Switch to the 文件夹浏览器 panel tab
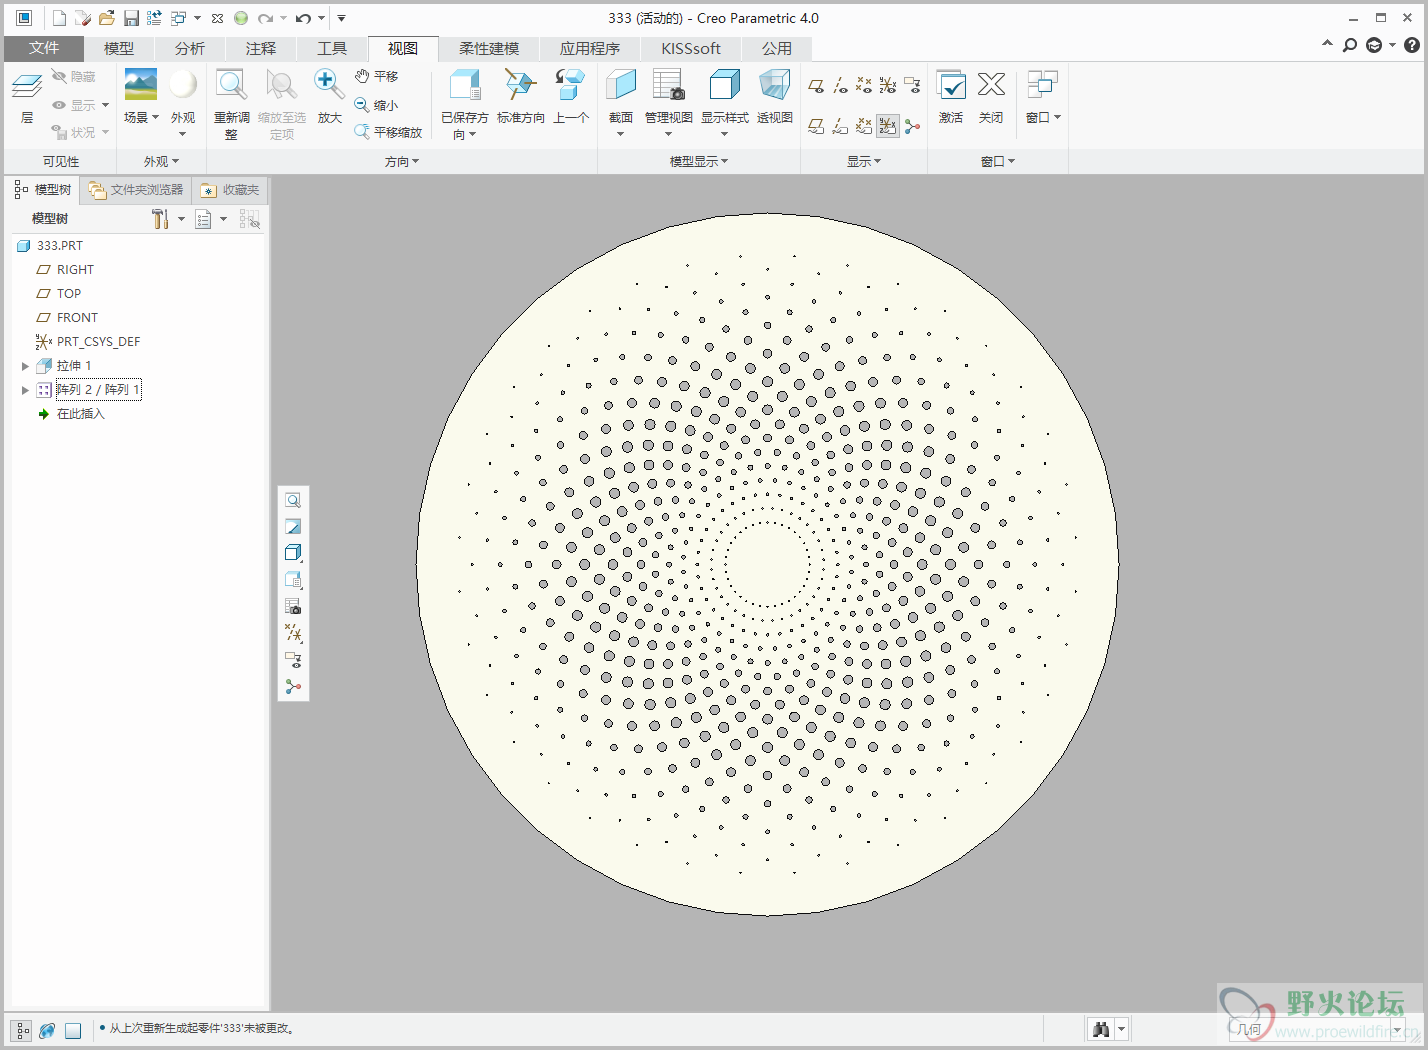The width and height of the screenshot is (1428, 1050). point(136,190)
